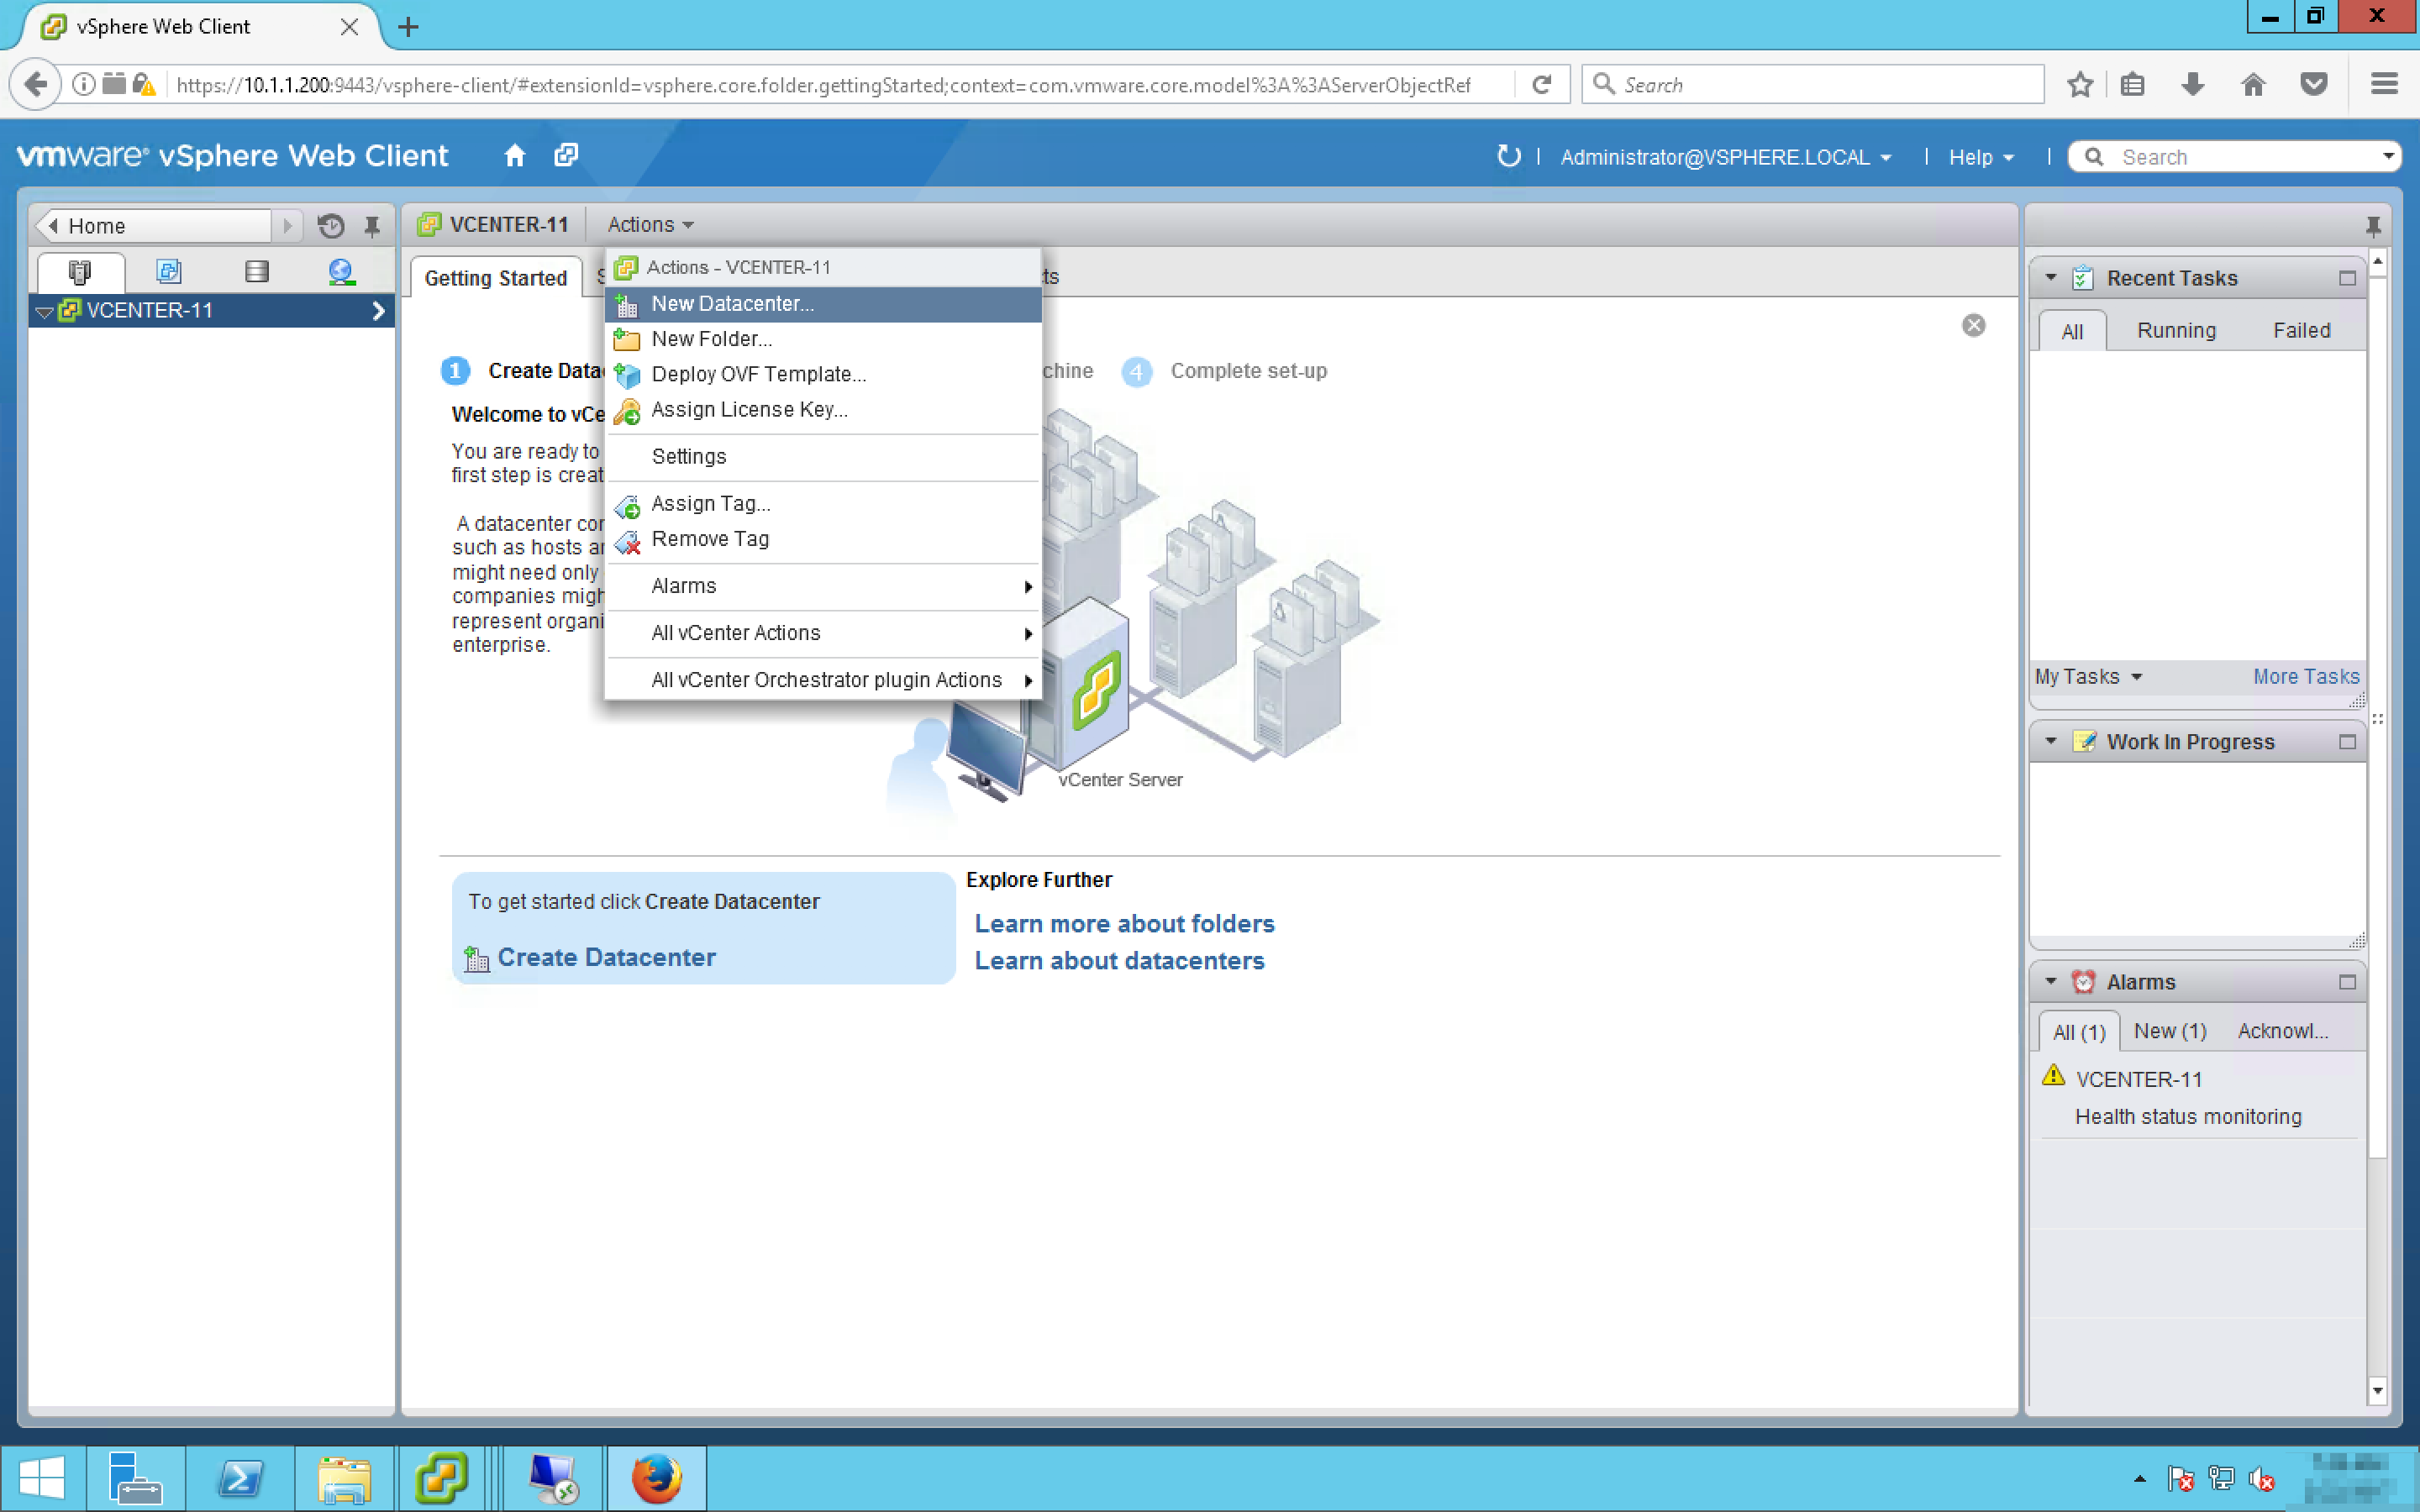
Task: Open Hosts and Clusters navigator tab icon
Action: 80,271
